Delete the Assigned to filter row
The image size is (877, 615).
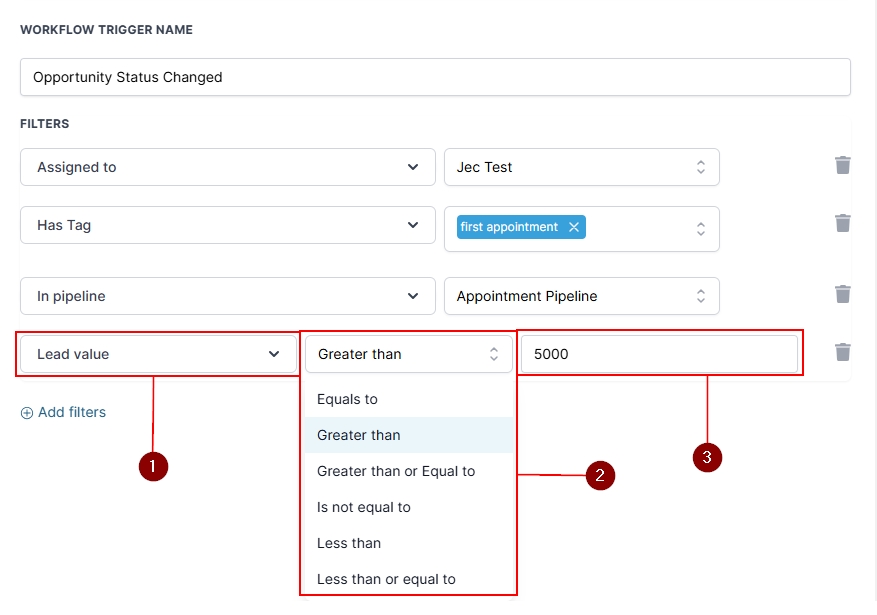click(843, 165)
